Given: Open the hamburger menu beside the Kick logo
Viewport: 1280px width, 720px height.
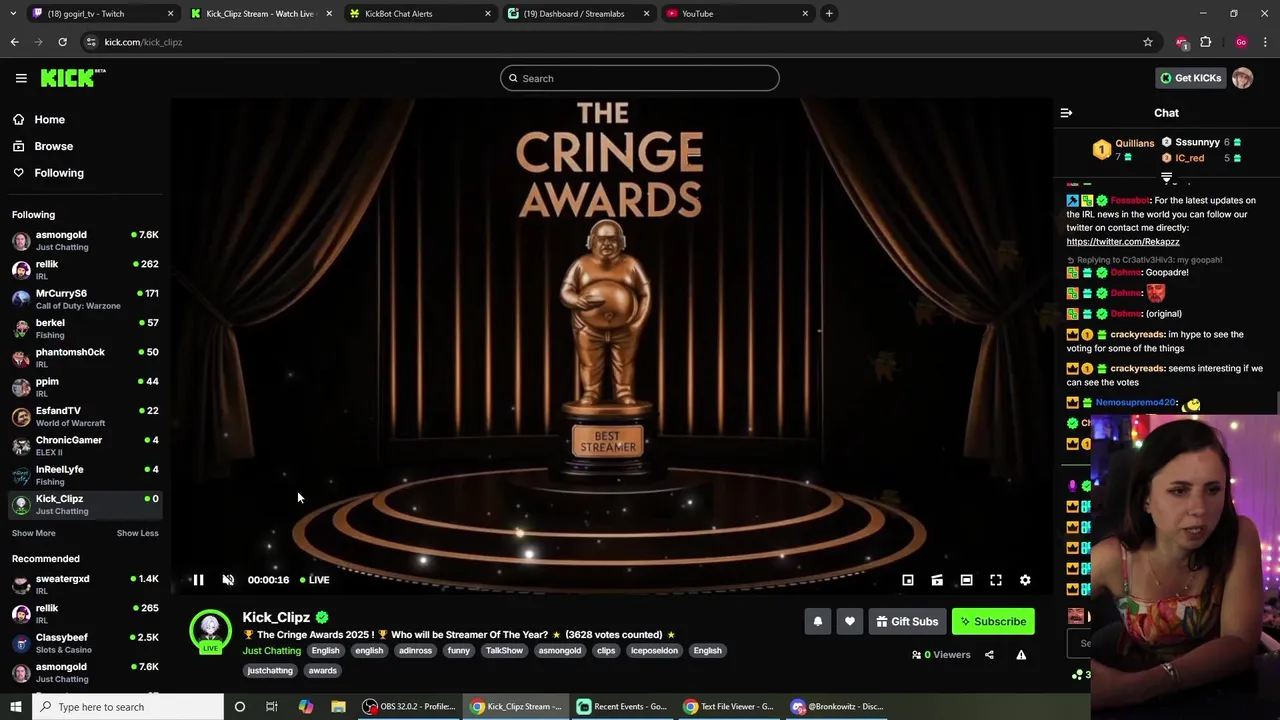Looking at the screenshot, I should [x=21, y=78].
